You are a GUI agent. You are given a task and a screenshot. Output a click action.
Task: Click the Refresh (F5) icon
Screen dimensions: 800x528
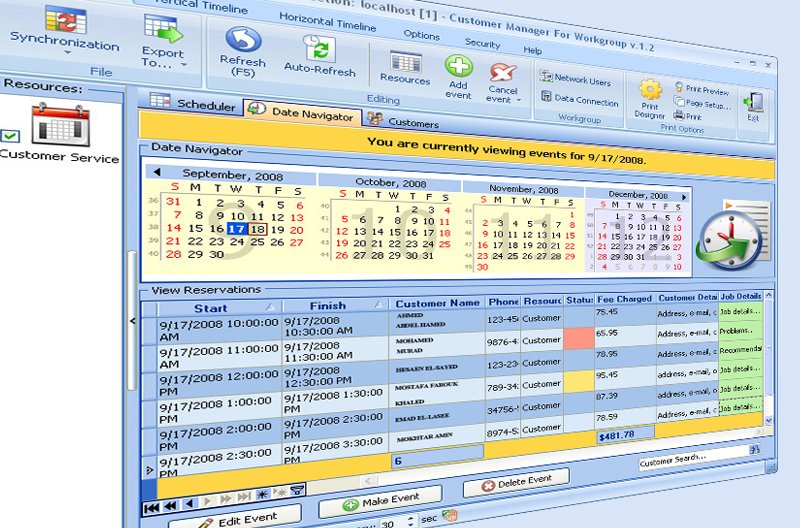click(243, 42)
